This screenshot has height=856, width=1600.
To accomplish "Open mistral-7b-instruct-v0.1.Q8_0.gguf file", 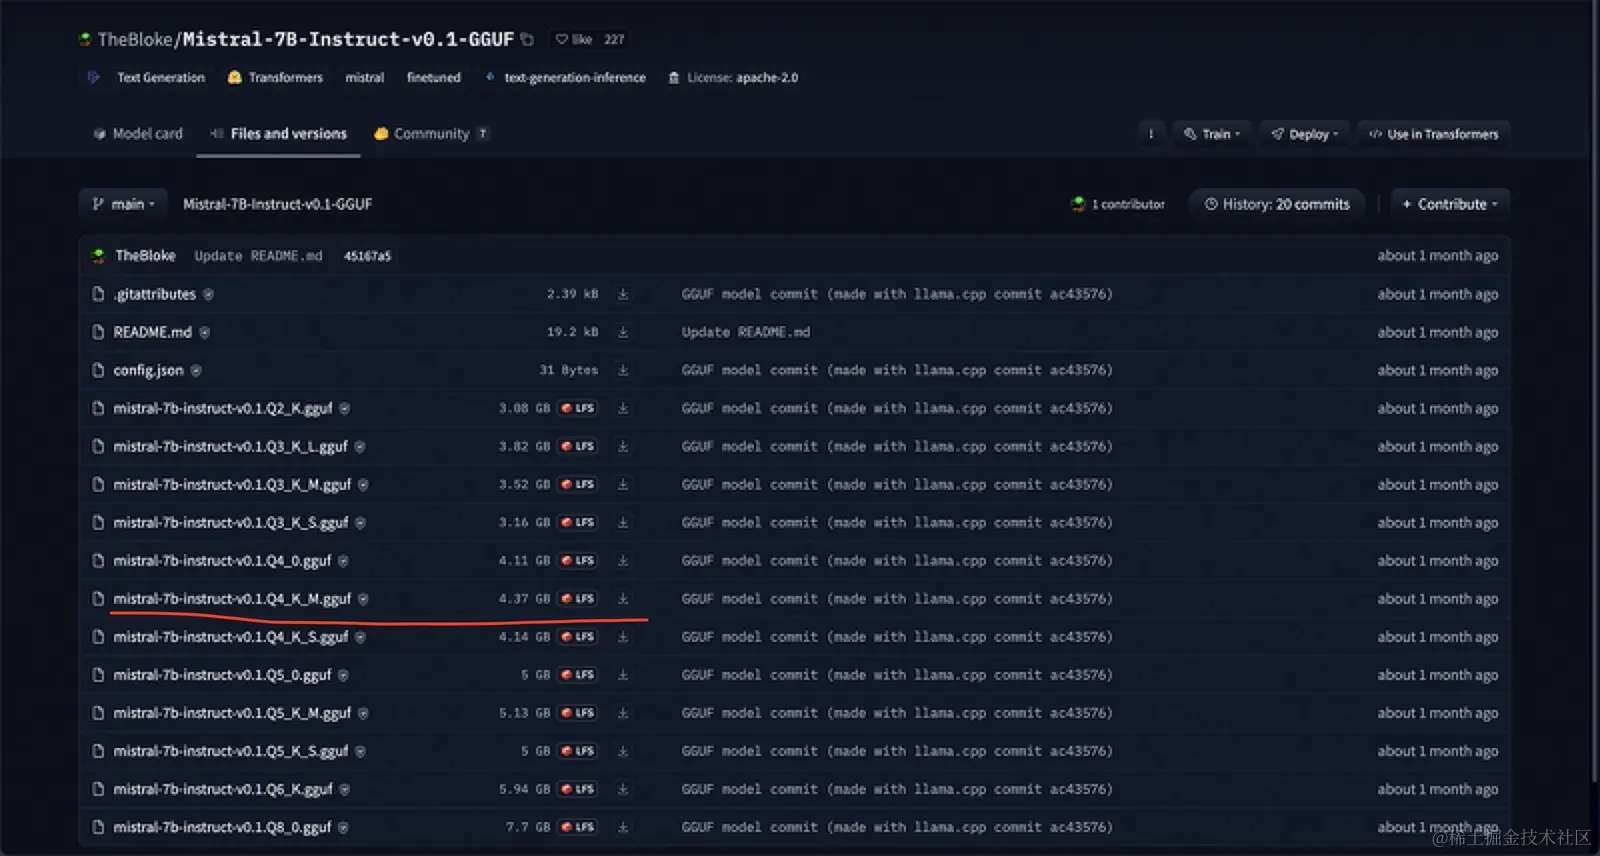I will (222, 827).
